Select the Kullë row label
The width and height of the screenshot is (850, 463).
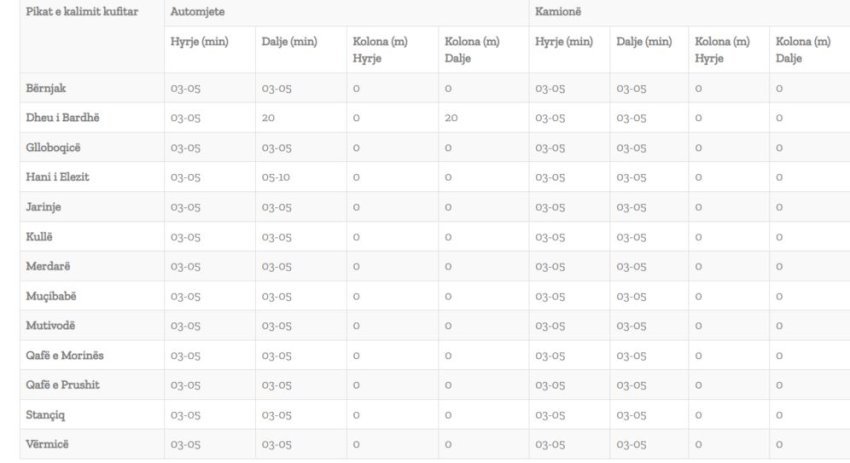[x=39, y=237]
